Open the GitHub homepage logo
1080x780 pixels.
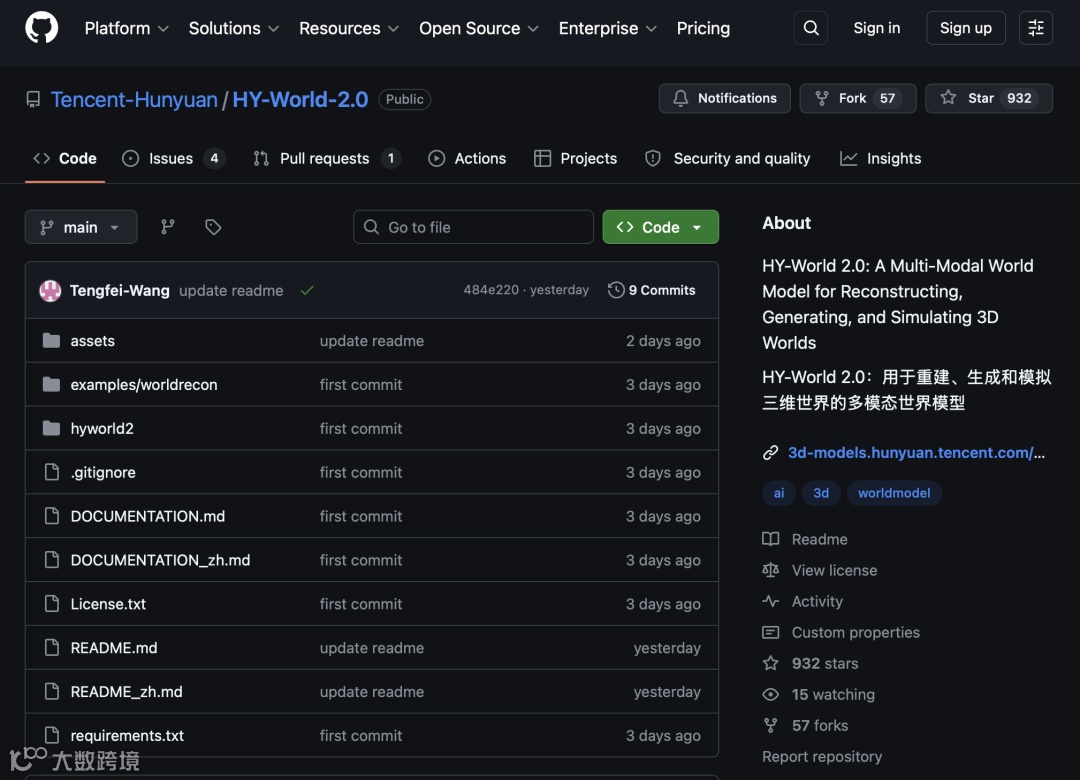click(x=41, y=28)
